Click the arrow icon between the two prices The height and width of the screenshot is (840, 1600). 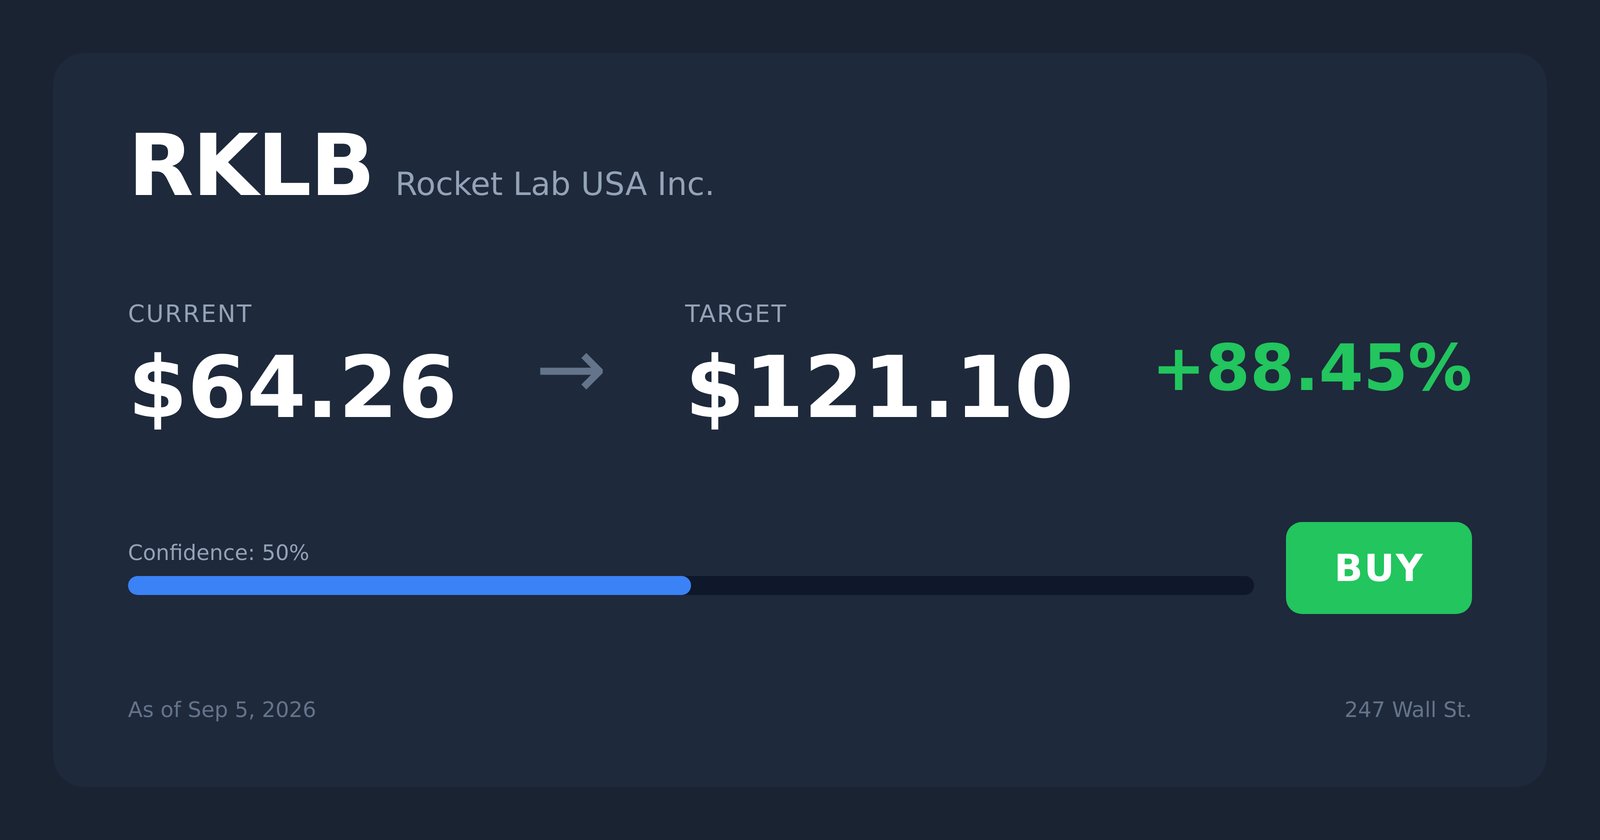click(x=572, y=372)
